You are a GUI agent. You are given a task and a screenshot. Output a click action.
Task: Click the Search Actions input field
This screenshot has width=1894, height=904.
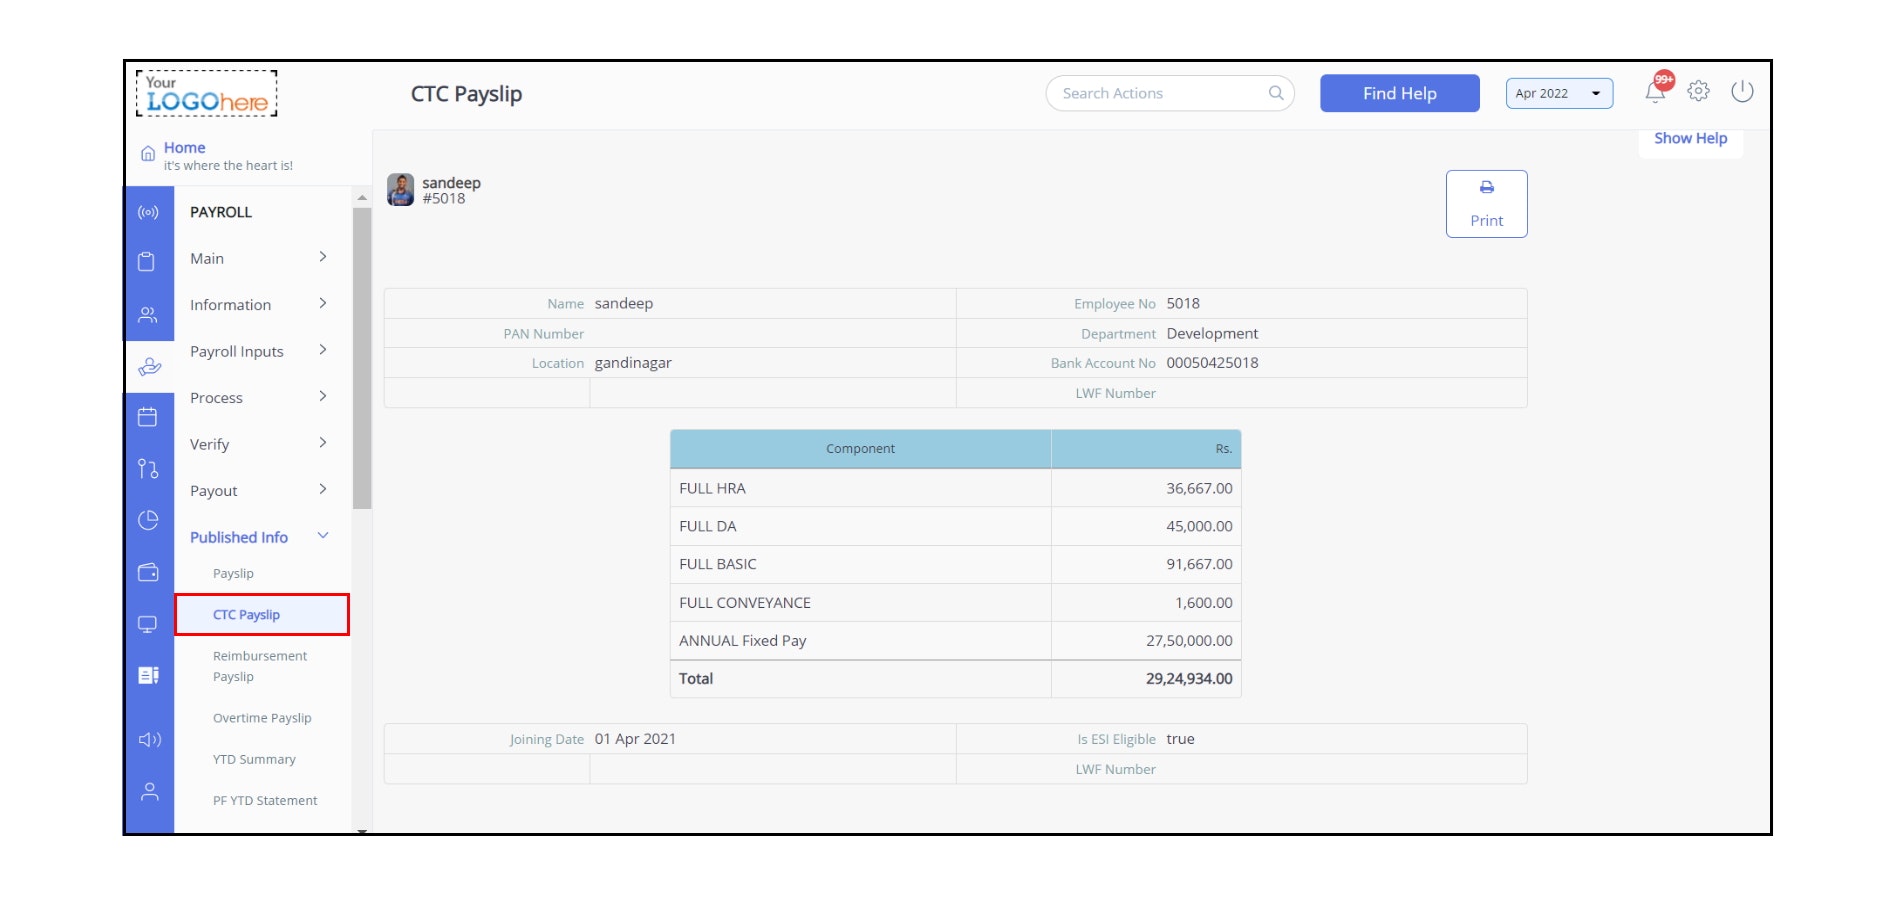pos(1160,93)
